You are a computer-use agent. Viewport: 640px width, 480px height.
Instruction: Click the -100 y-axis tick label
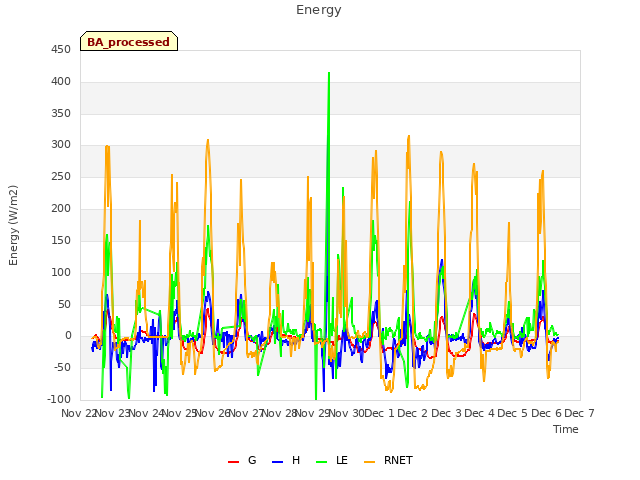59,399
